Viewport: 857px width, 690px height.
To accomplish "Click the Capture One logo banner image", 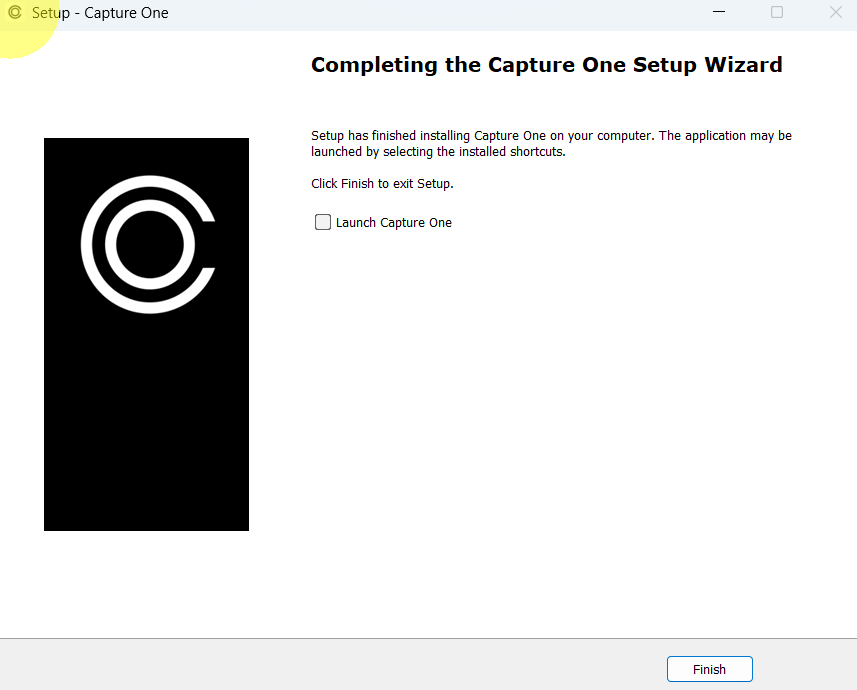I will 146,334.
